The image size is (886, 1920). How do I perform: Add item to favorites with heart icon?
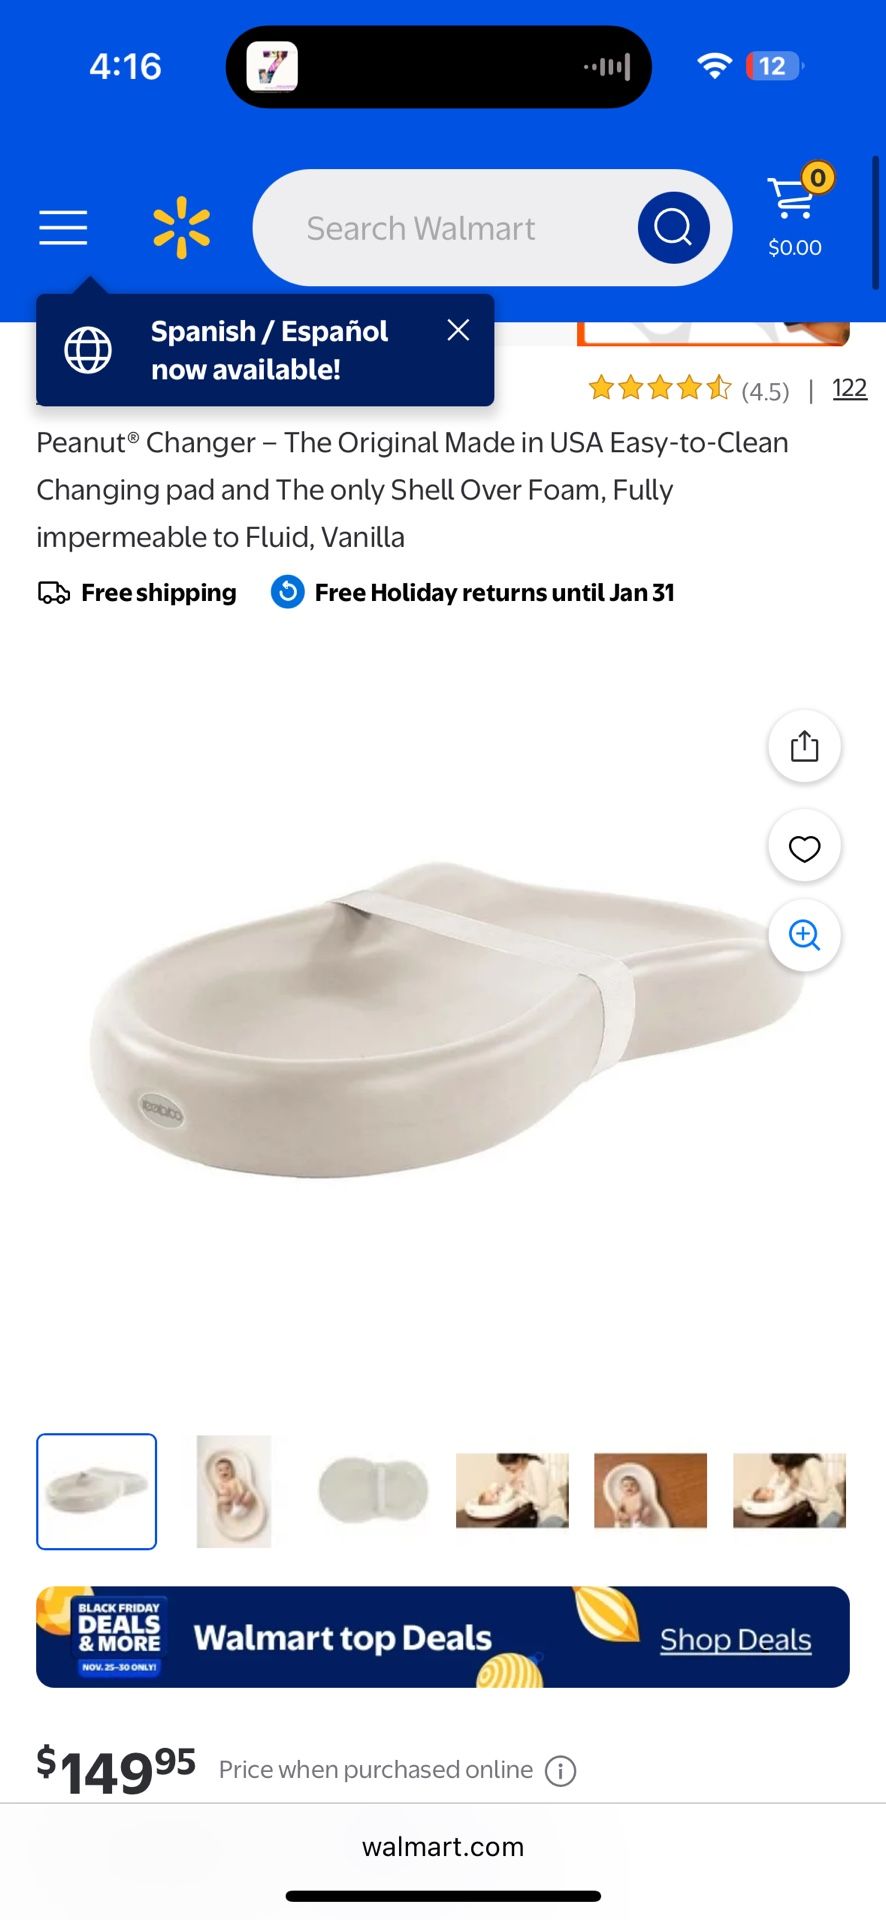(x=804, y=847)
